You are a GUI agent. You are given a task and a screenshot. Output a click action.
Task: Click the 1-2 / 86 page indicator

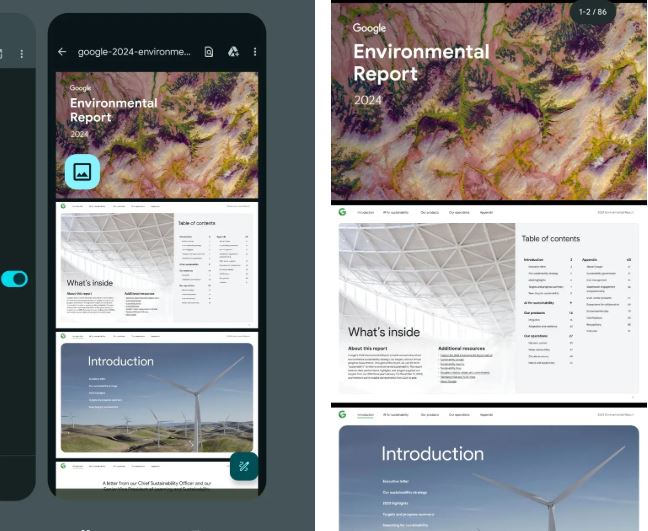click(593, 12)
